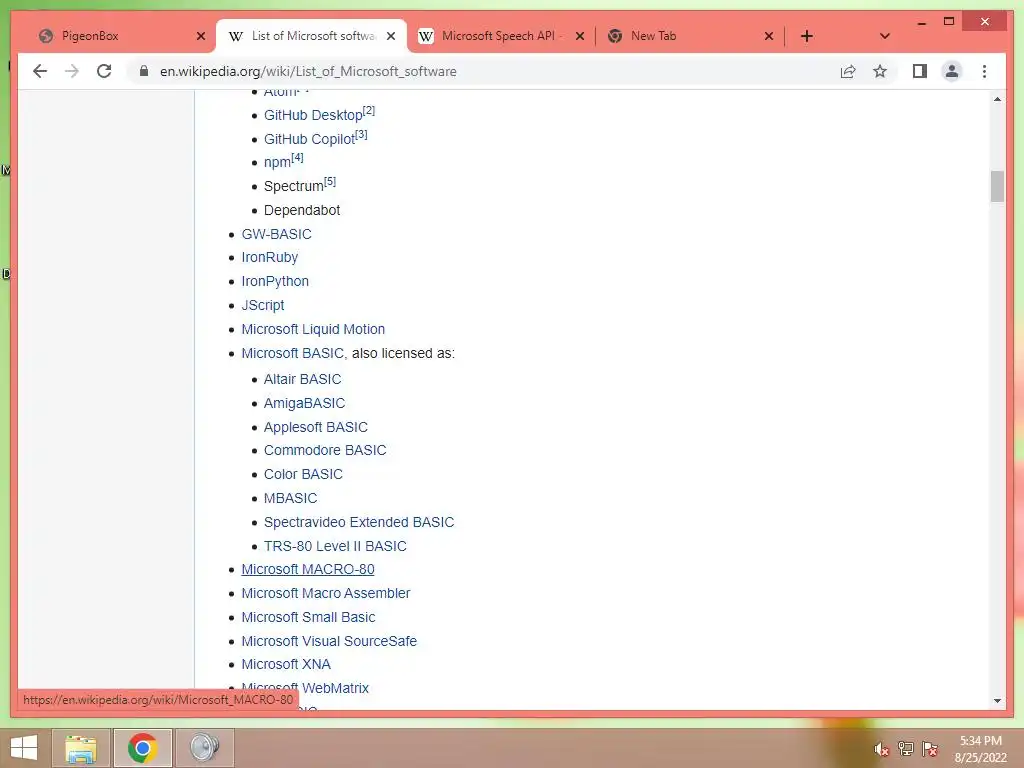Open the AmigaBASIC article
This screenshot has width=1024, height=768.
click(x=304, y=404)
